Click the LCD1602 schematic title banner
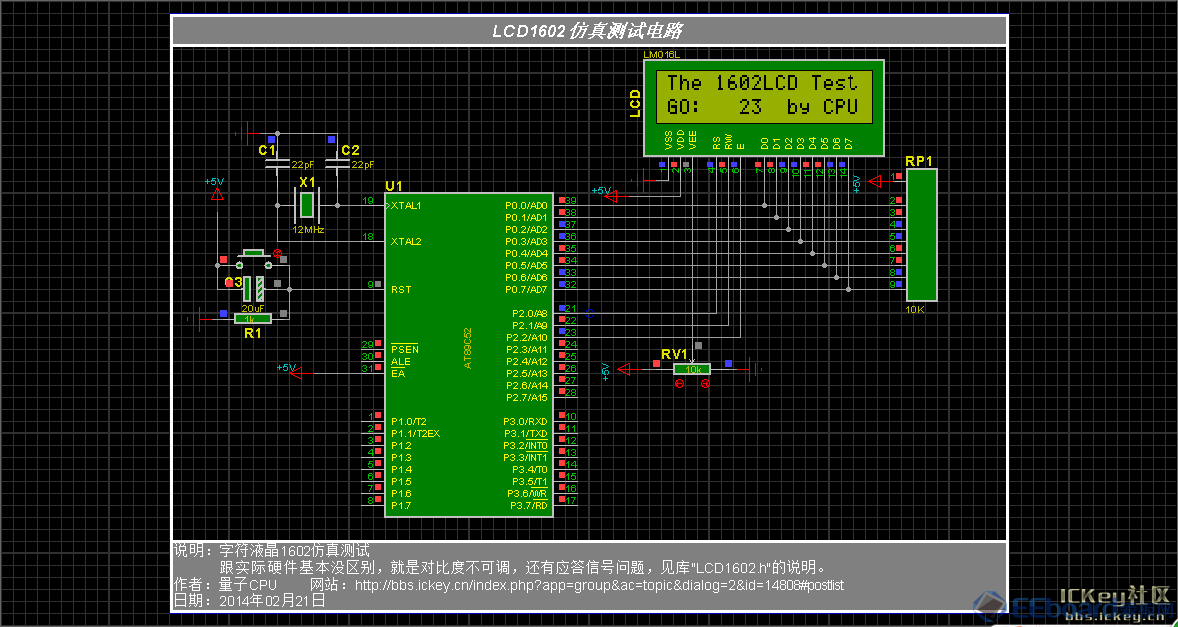Image resolution: width=1178 pixels, height=627 pixels. [x=589, y=31]
